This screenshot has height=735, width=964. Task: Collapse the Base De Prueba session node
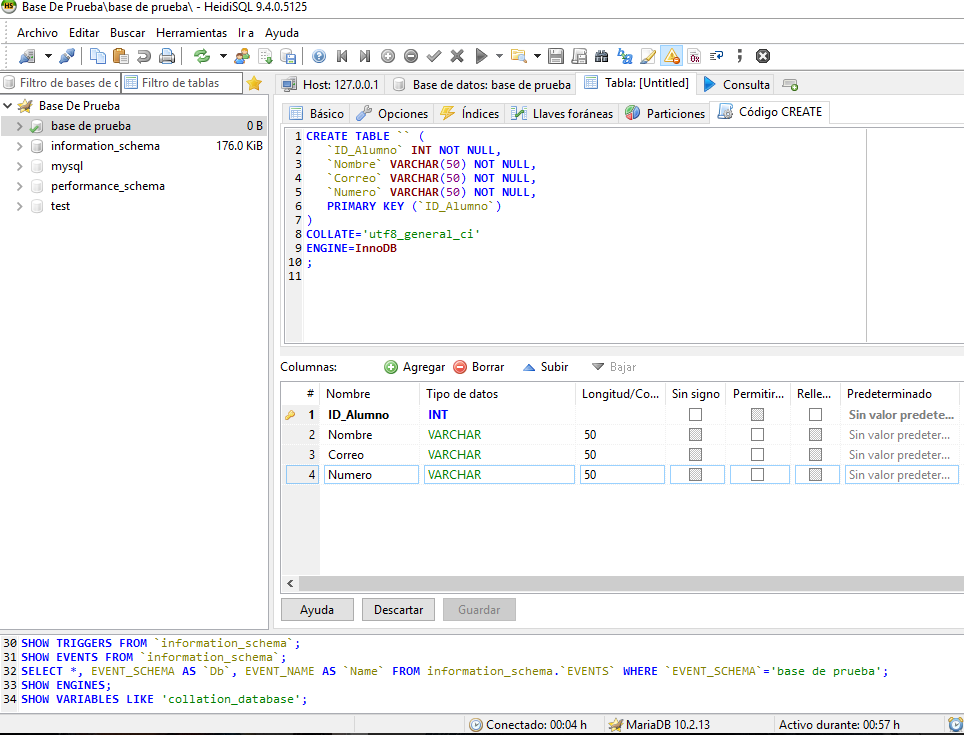8,106
